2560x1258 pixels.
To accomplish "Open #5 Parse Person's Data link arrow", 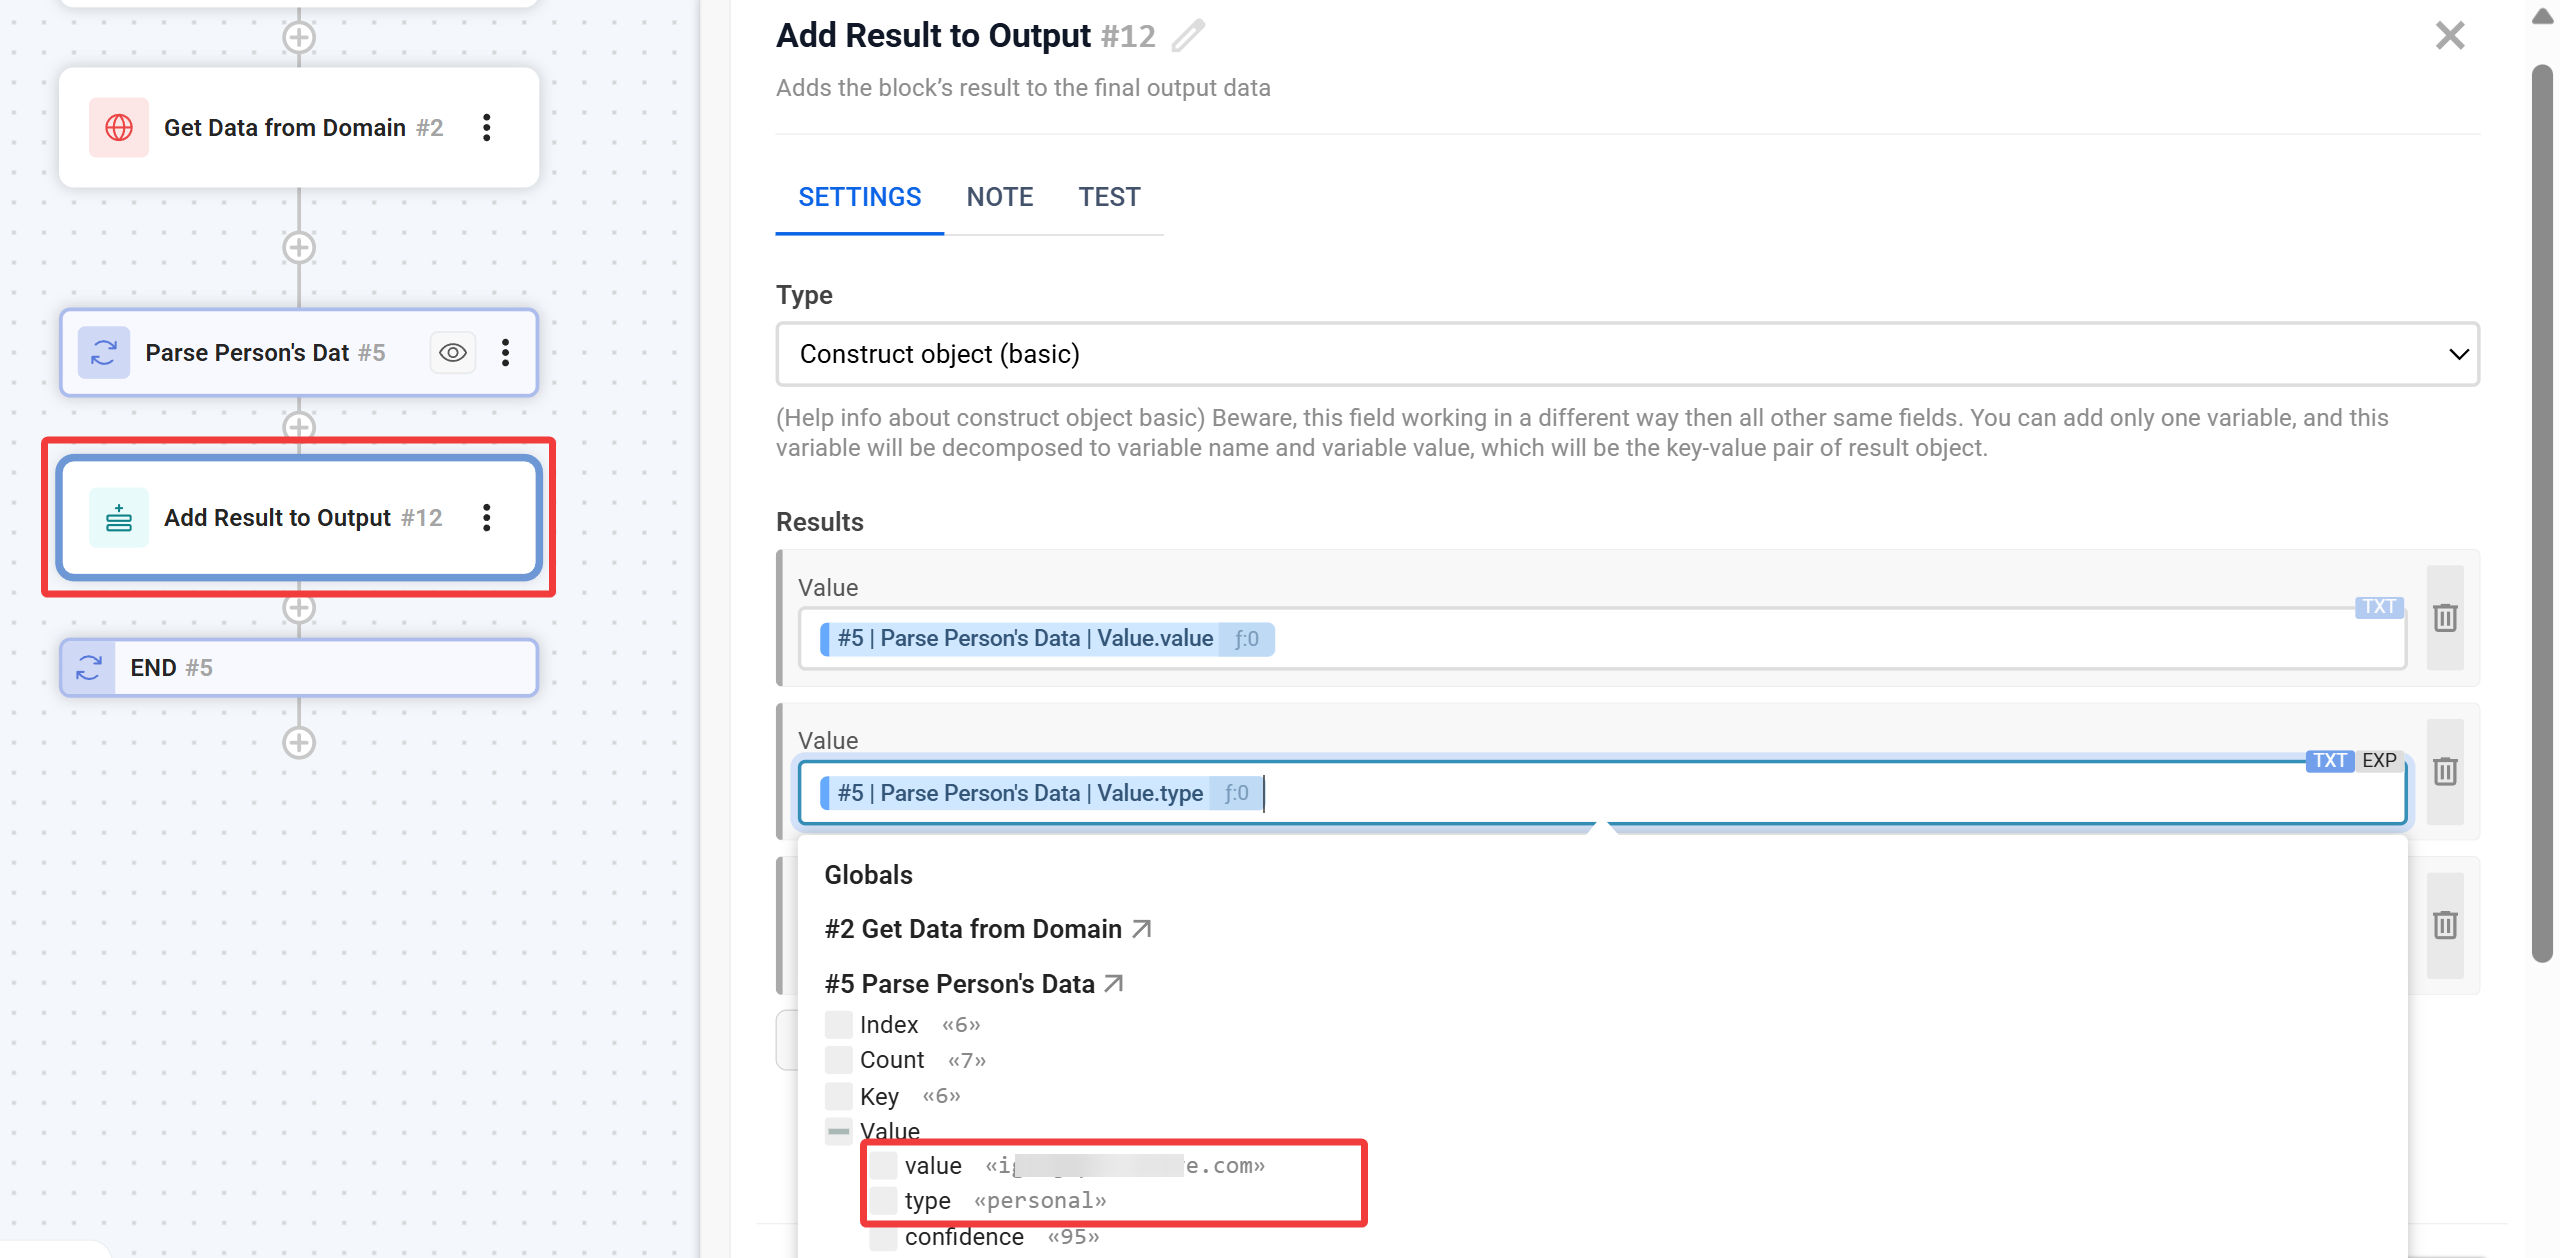I will click(1114, 984).
